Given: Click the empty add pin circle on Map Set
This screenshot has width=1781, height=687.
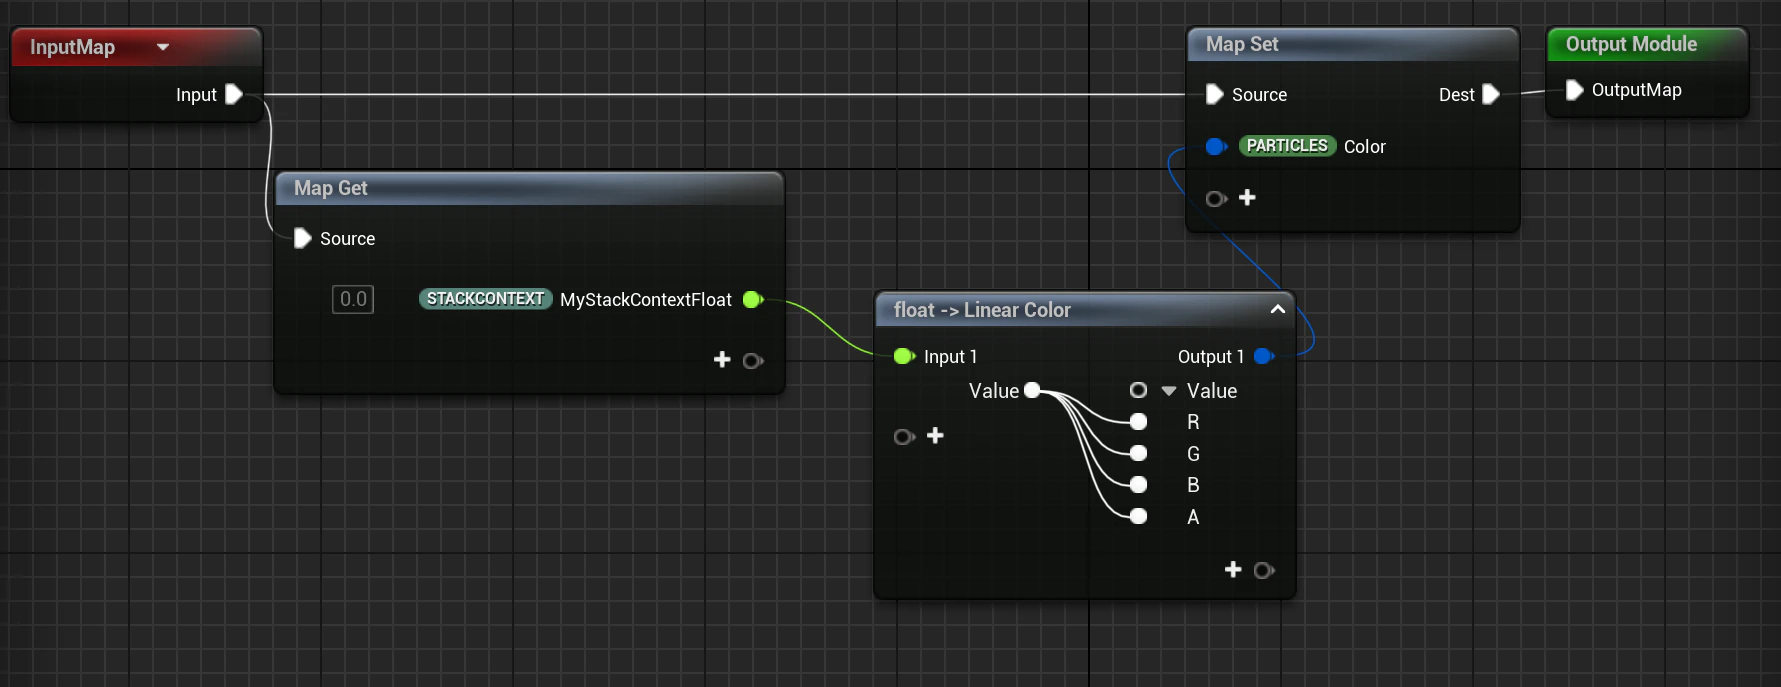Looking at the screenshot, I should pyautogui.click(x=1216, y=198).
